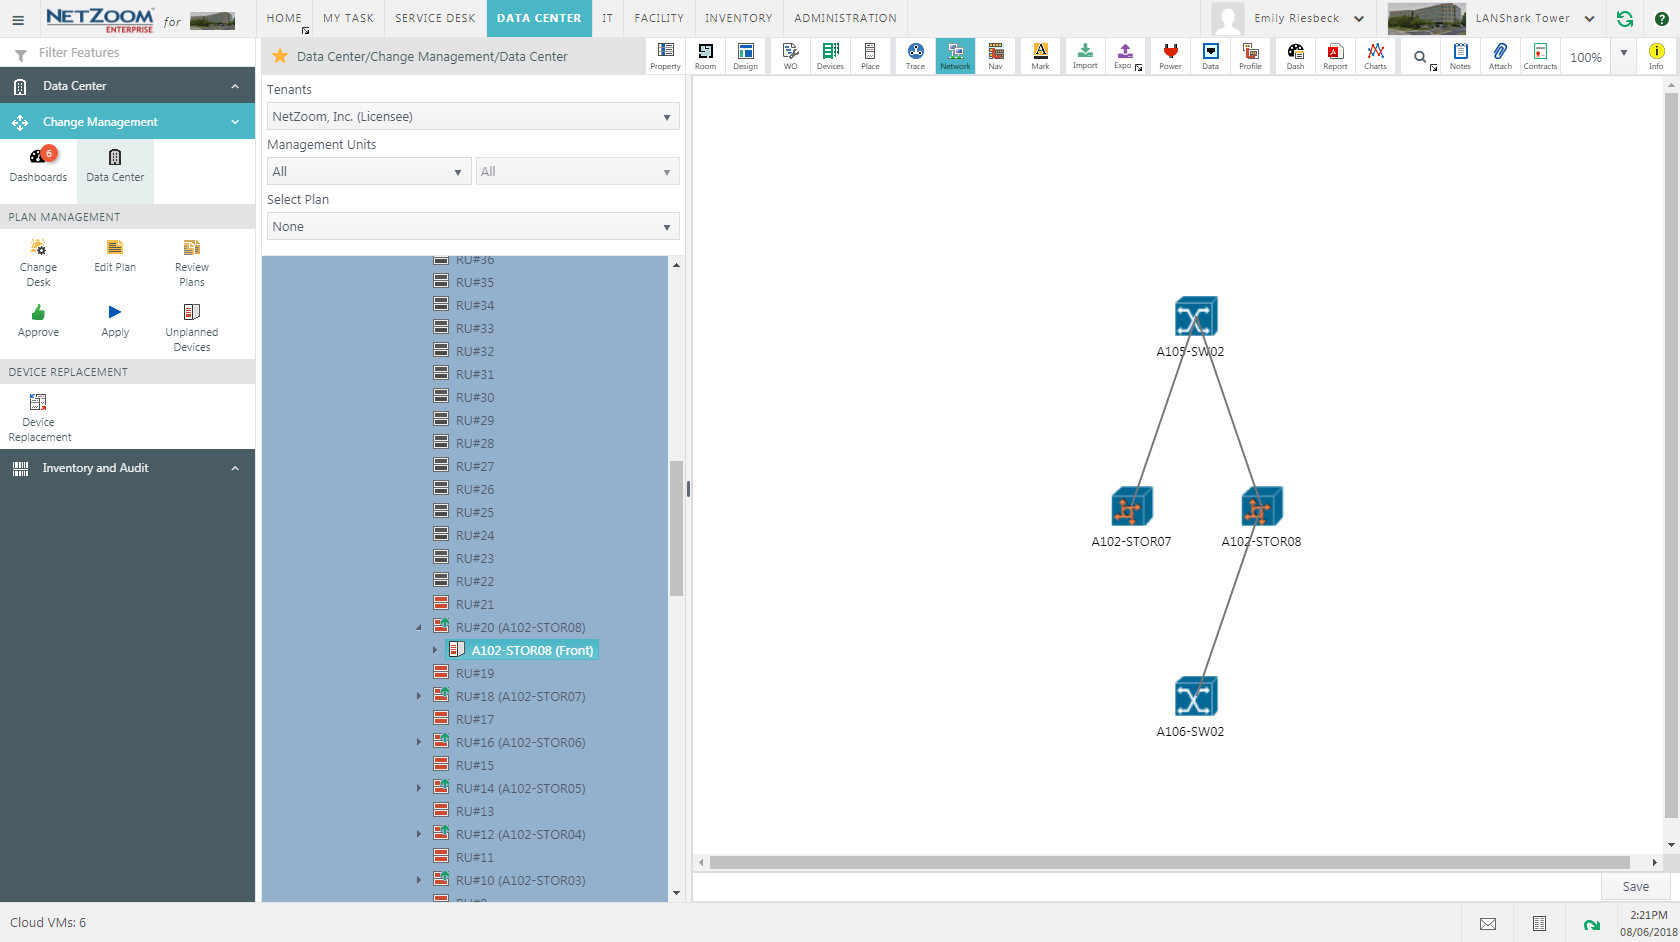The width and height of the screenshot is (1680, 942).
Task: Toggle the favorite star for this page
Action: click(280, 56)
